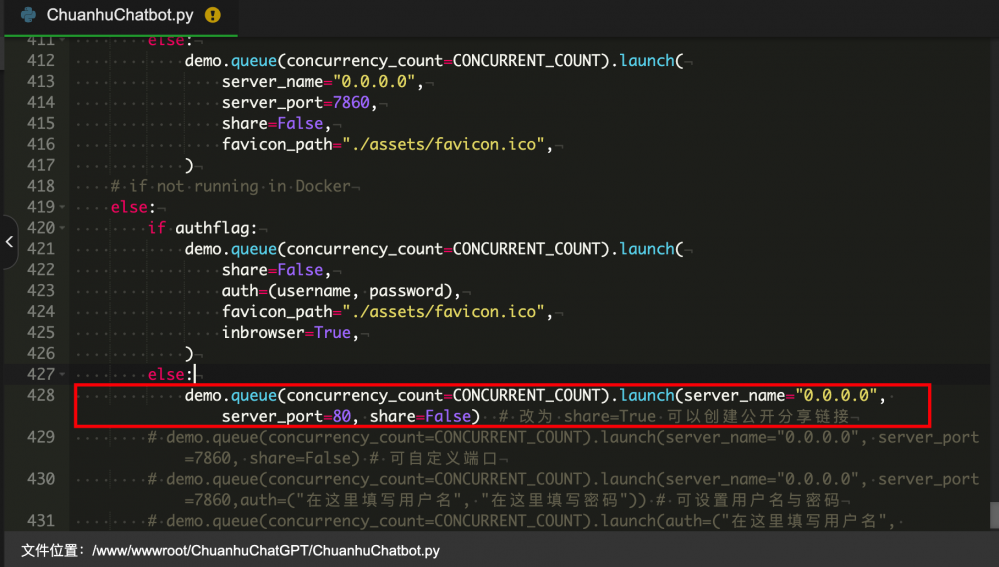The image size is (999, 567).
Task: Click the left sidebar collapse arrow
Action: tap(9, 242)
